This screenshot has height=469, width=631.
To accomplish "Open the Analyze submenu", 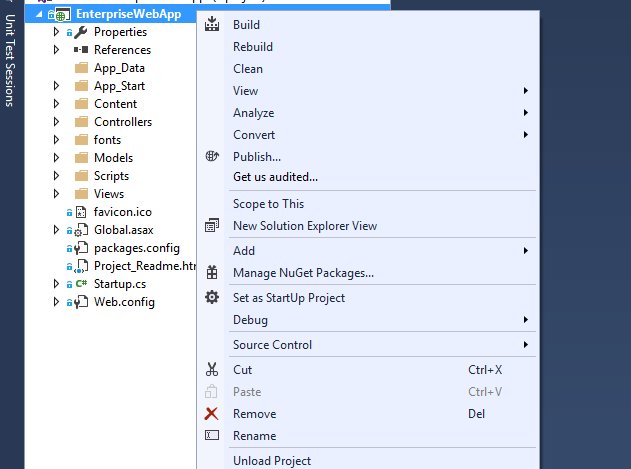I will 368,113.
